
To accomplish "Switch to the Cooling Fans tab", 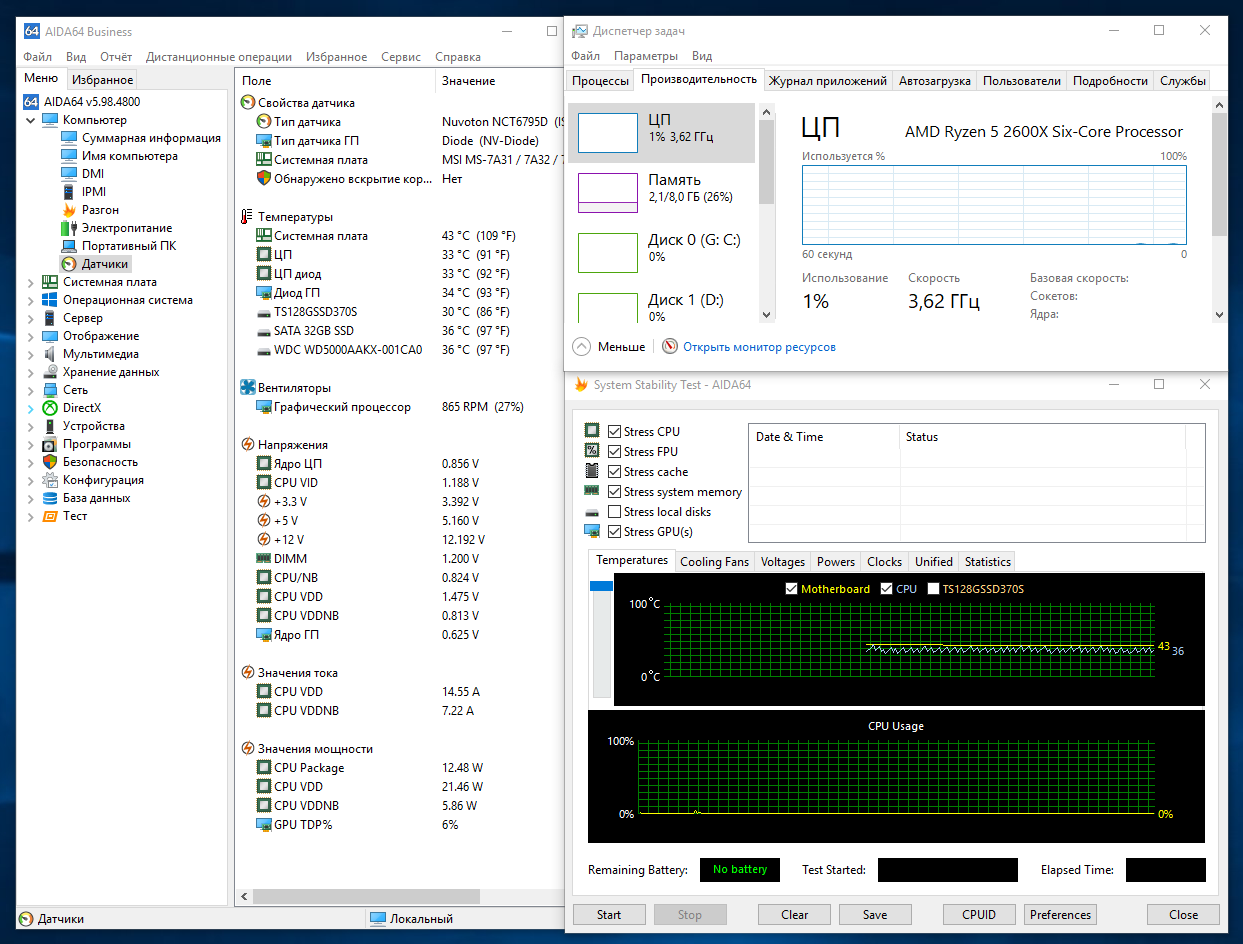I will click(714, 561).
